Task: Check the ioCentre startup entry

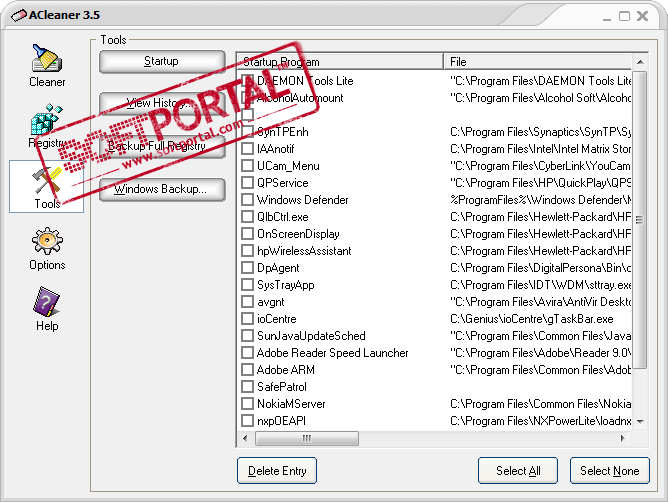Action: tap(248, 319)
